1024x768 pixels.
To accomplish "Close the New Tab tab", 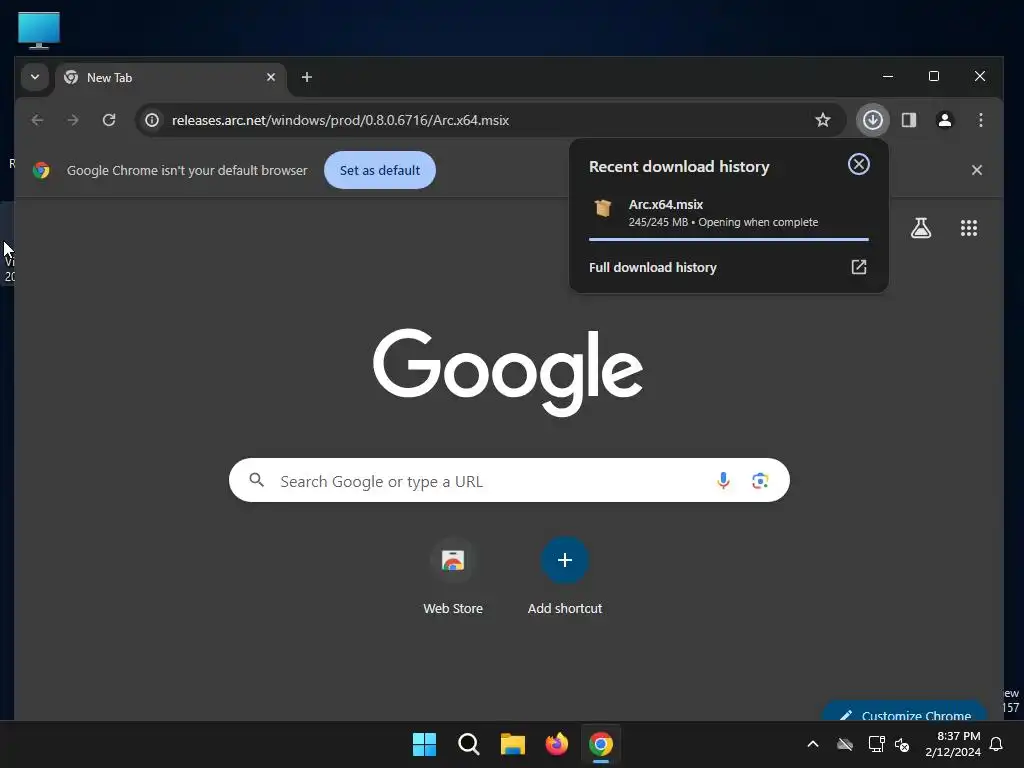I will (271, 77).
